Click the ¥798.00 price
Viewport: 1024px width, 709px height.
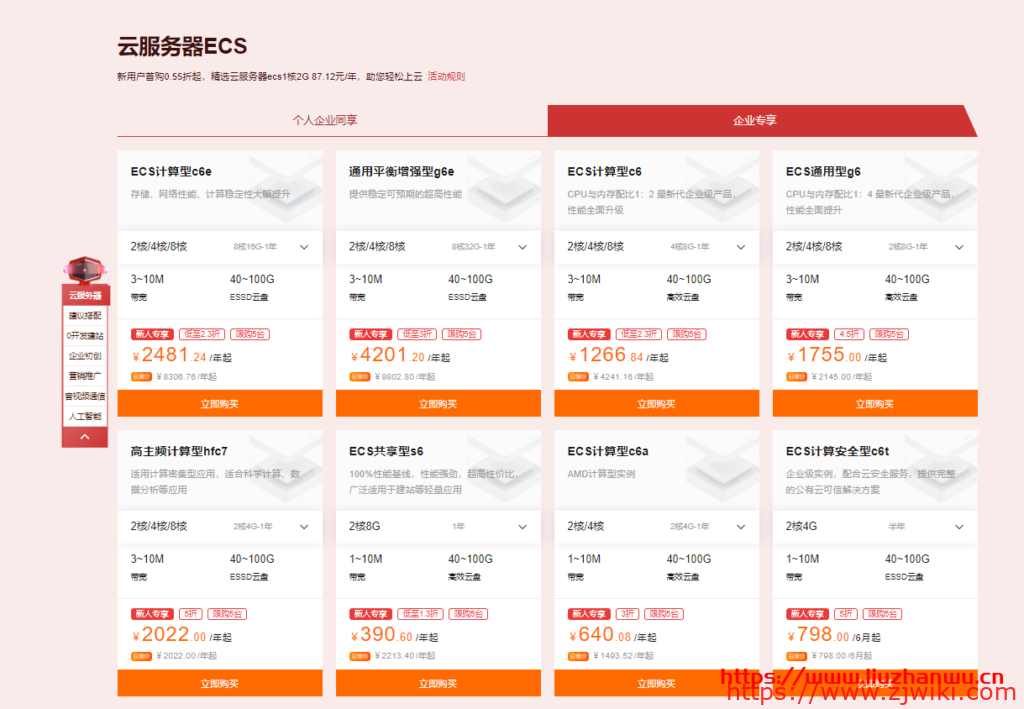[x=818, y=635]
